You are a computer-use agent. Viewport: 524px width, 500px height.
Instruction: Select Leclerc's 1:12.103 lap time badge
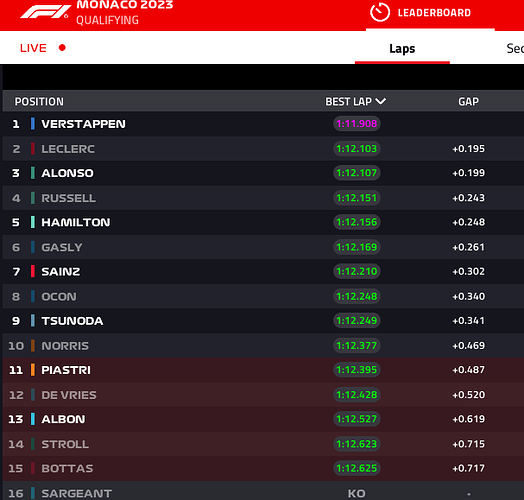(x=357, y=148)
